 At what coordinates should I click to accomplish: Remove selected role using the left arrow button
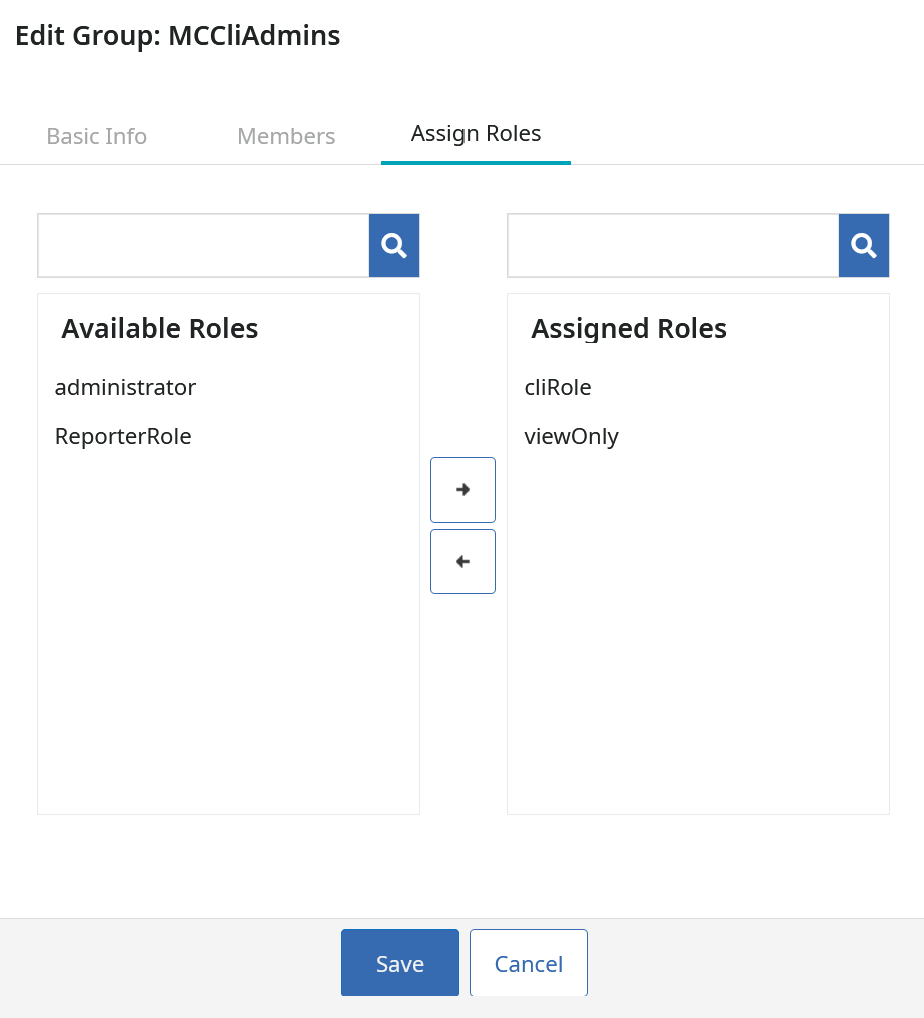point(463,562)
